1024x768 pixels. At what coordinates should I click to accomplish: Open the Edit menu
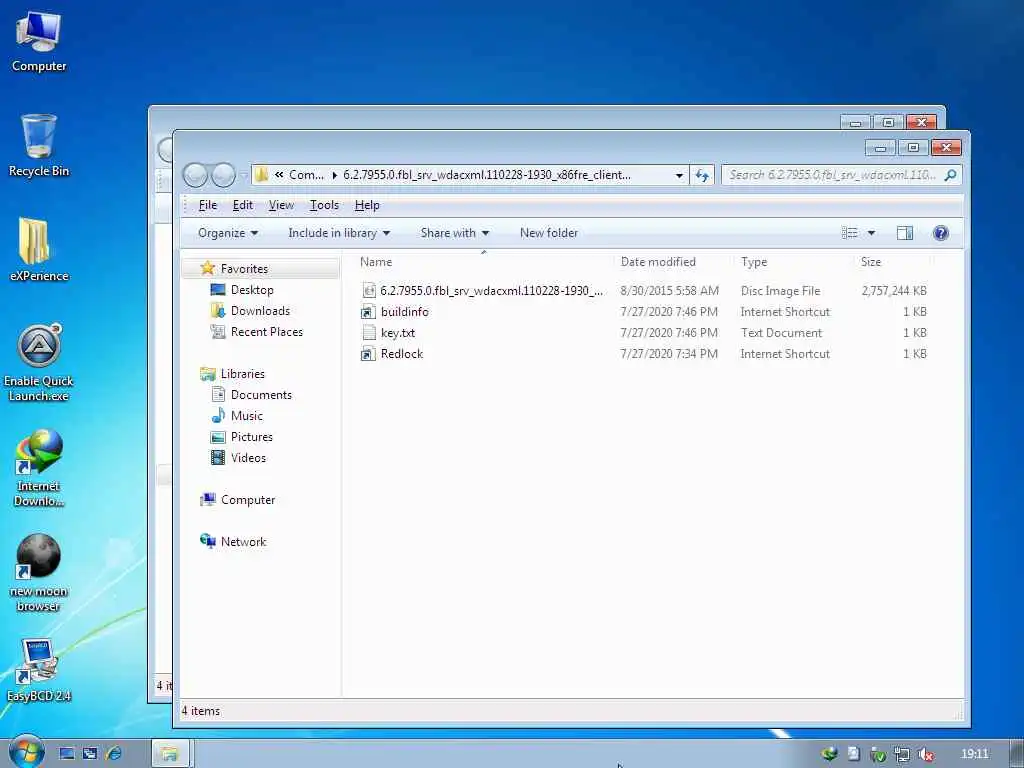click(242, 205)
